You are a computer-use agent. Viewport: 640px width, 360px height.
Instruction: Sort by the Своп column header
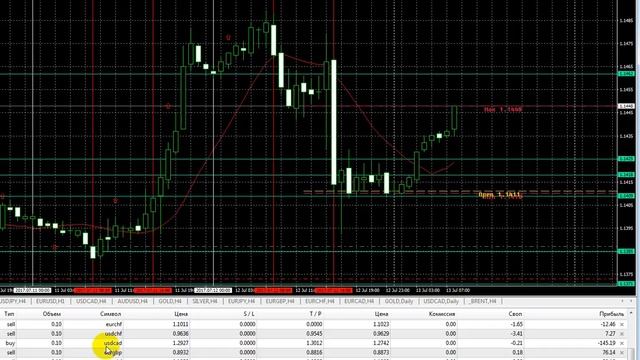click(x=516, y=314)
